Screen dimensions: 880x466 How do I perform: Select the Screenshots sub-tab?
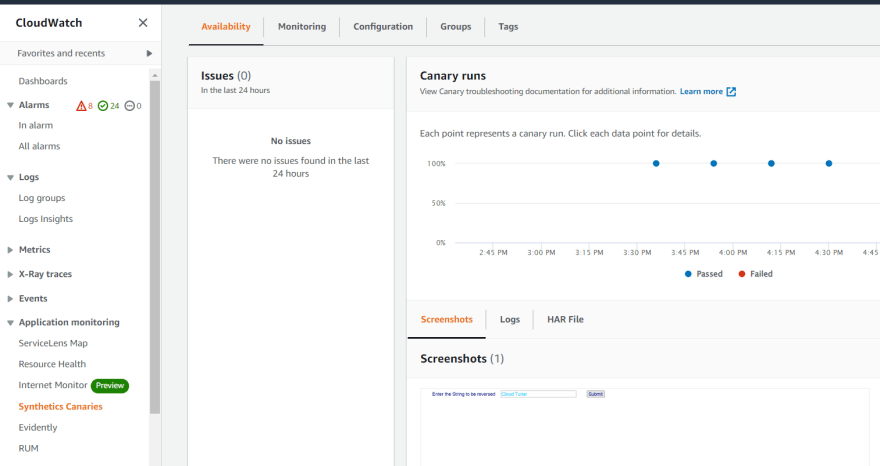[x=447, y=319]
